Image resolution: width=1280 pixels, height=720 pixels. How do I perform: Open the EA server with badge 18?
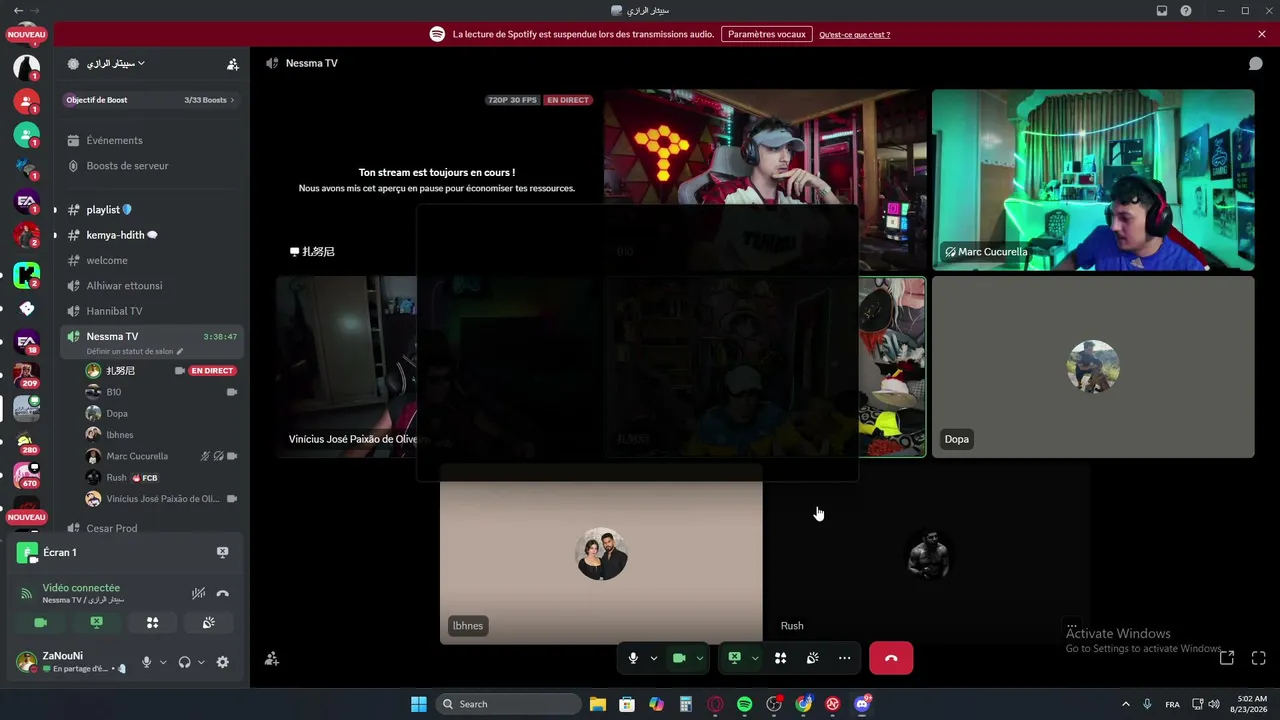point(27,341)
